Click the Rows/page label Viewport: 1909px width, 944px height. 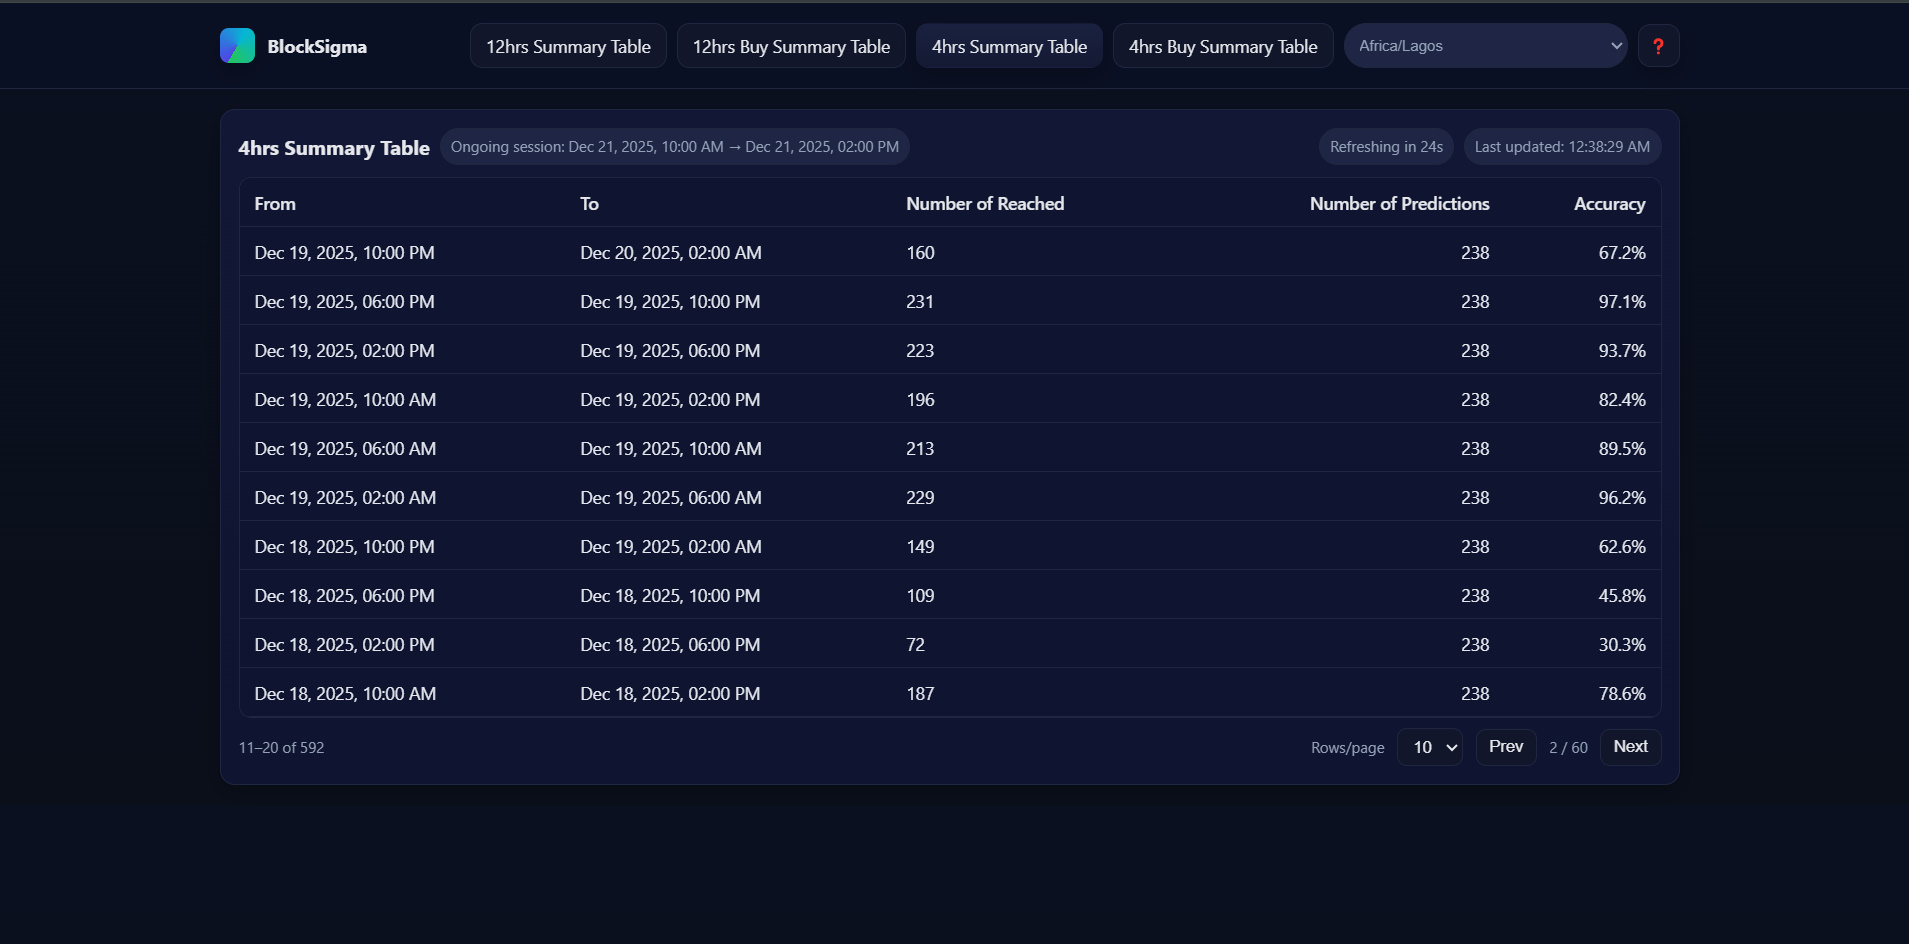click(1347, 748)
